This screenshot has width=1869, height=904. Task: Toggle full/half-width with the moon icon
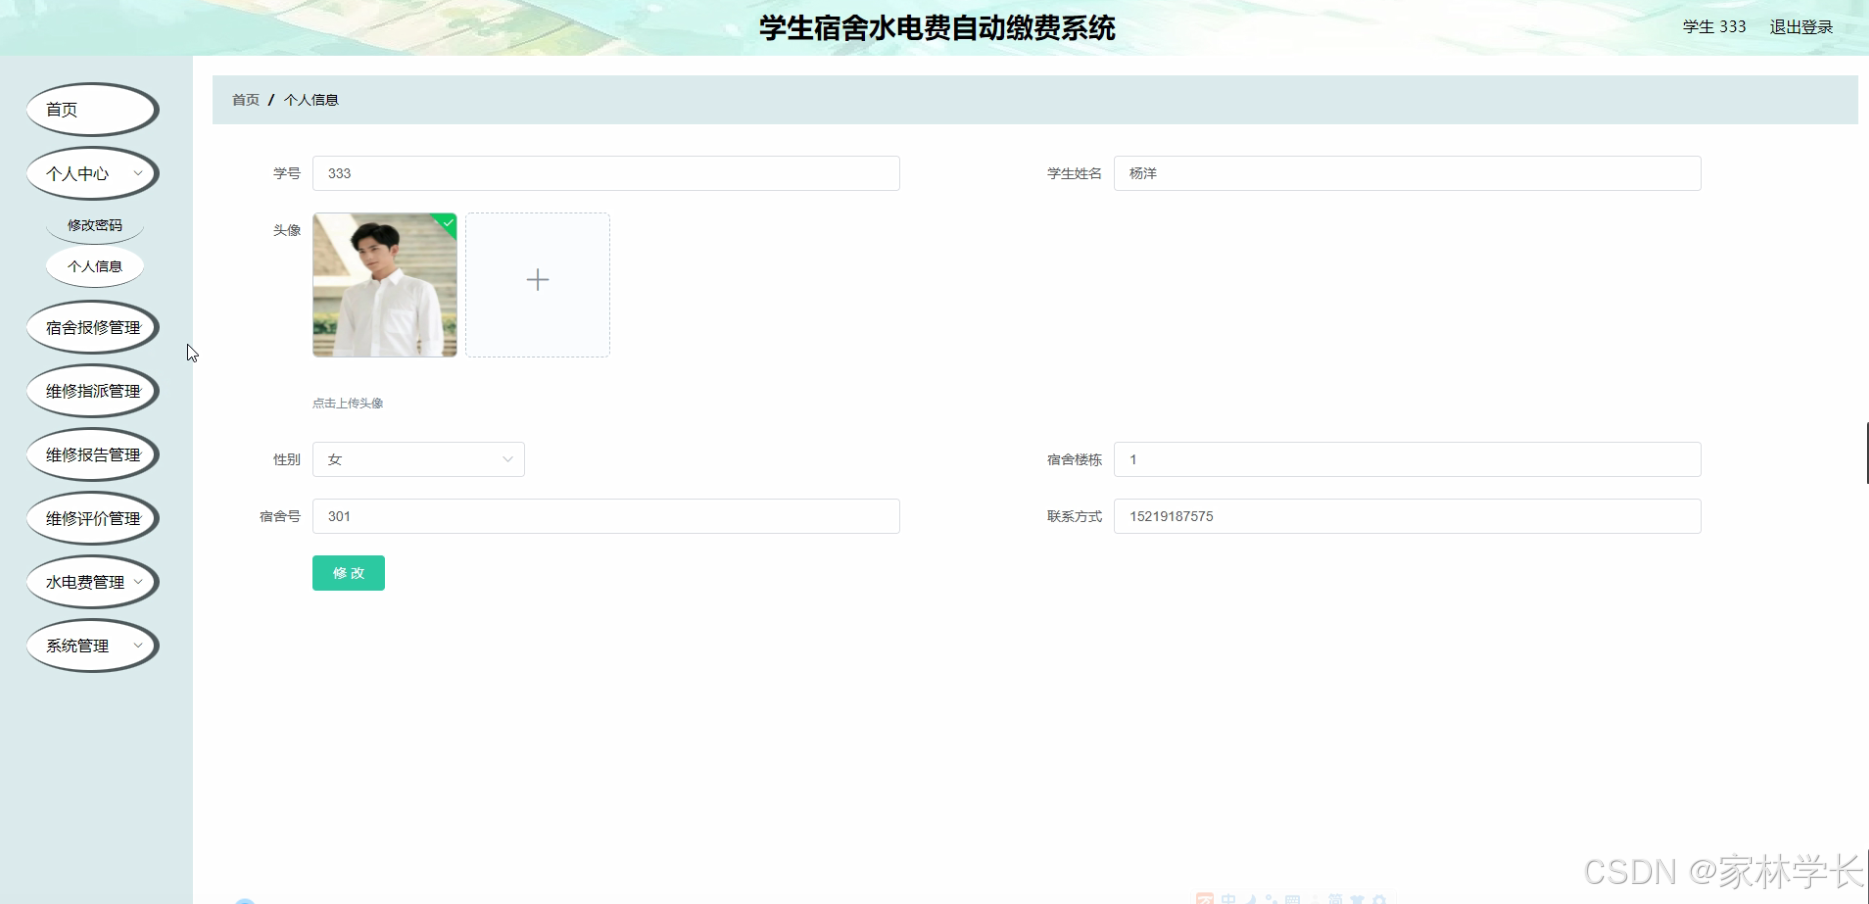1251,898
